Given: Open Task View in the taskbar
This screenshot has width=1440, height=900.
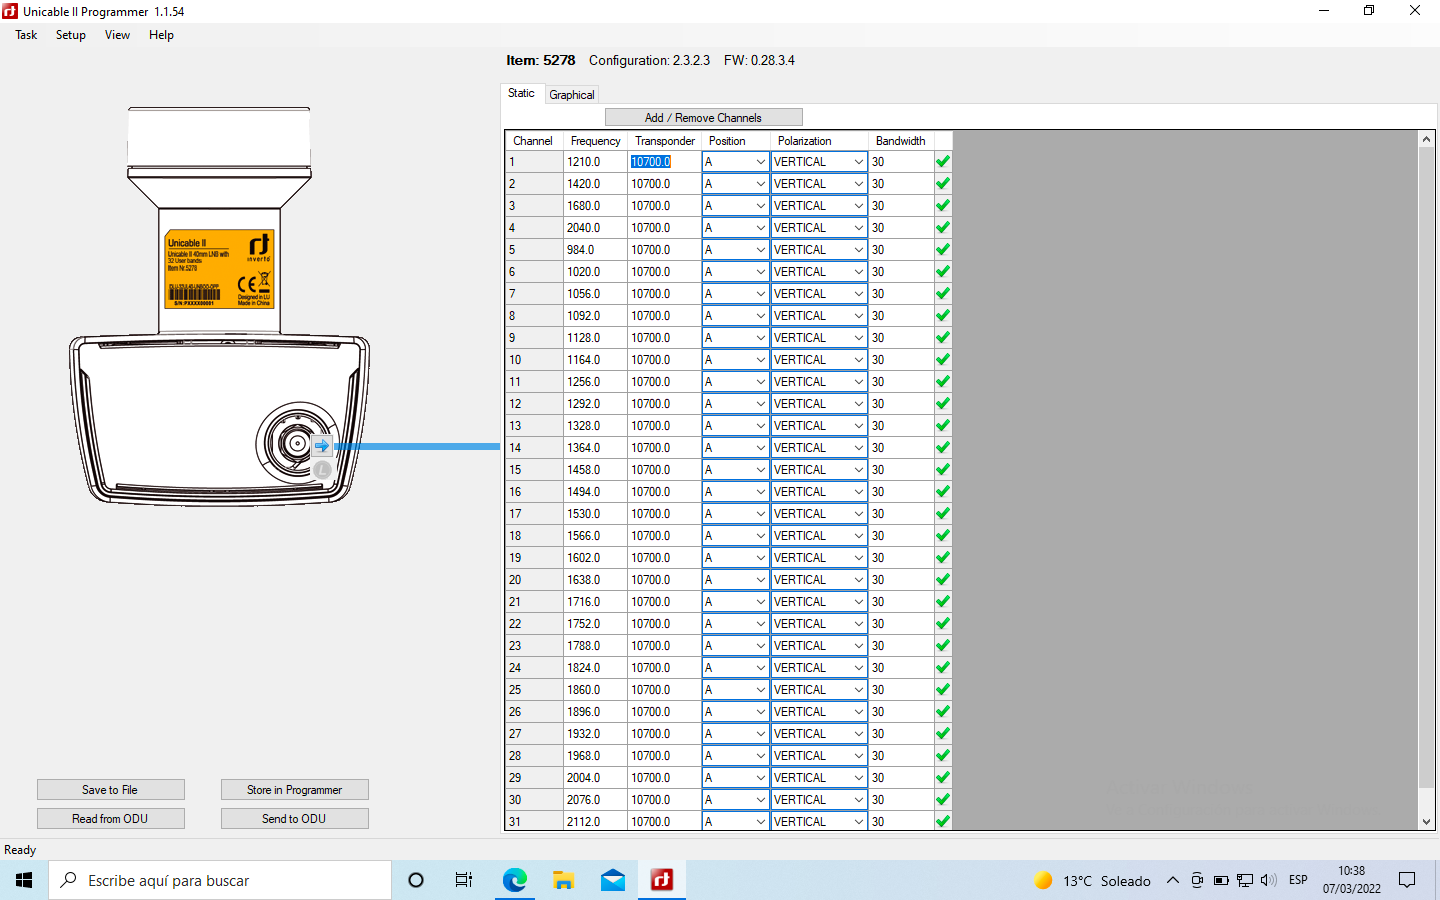Looking at the screenshot, I should [464, 880].
